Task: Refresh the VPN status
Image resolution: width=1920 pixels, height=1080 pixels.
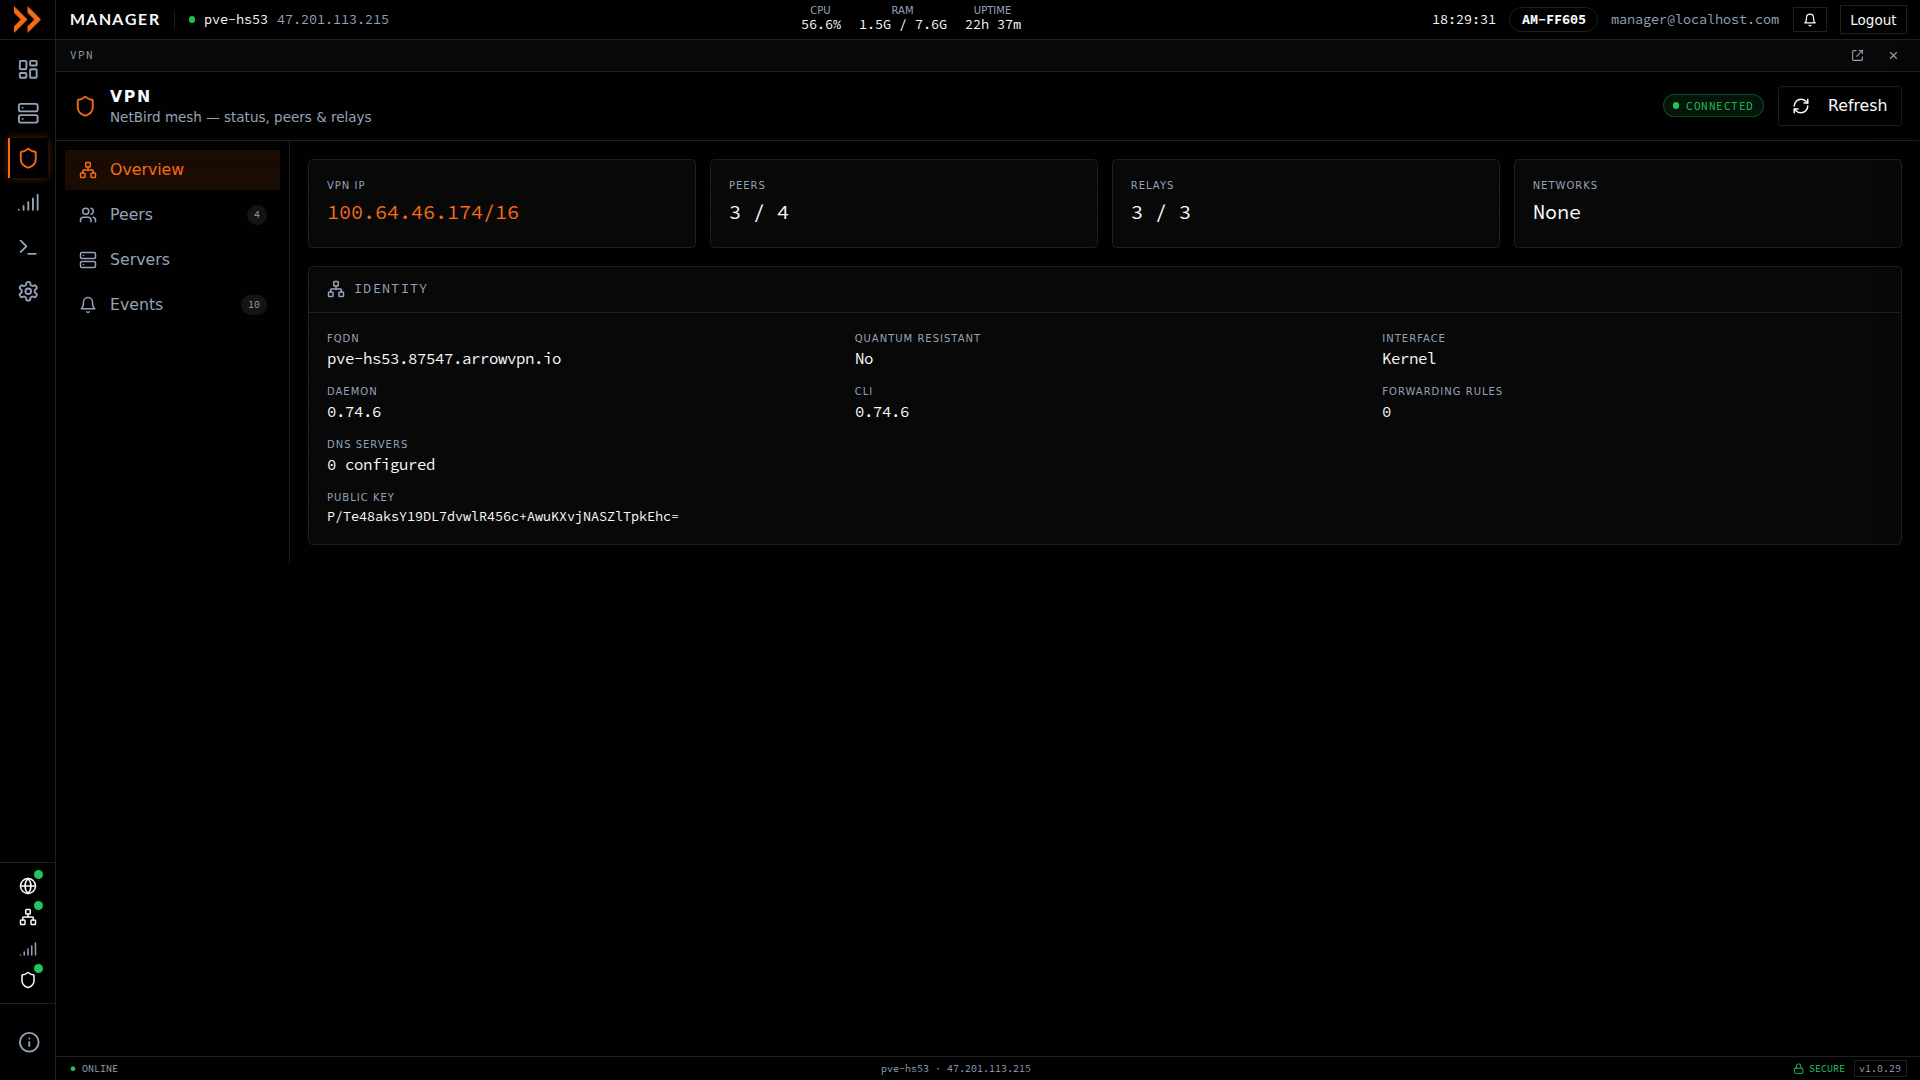Action: point(1839,106)
